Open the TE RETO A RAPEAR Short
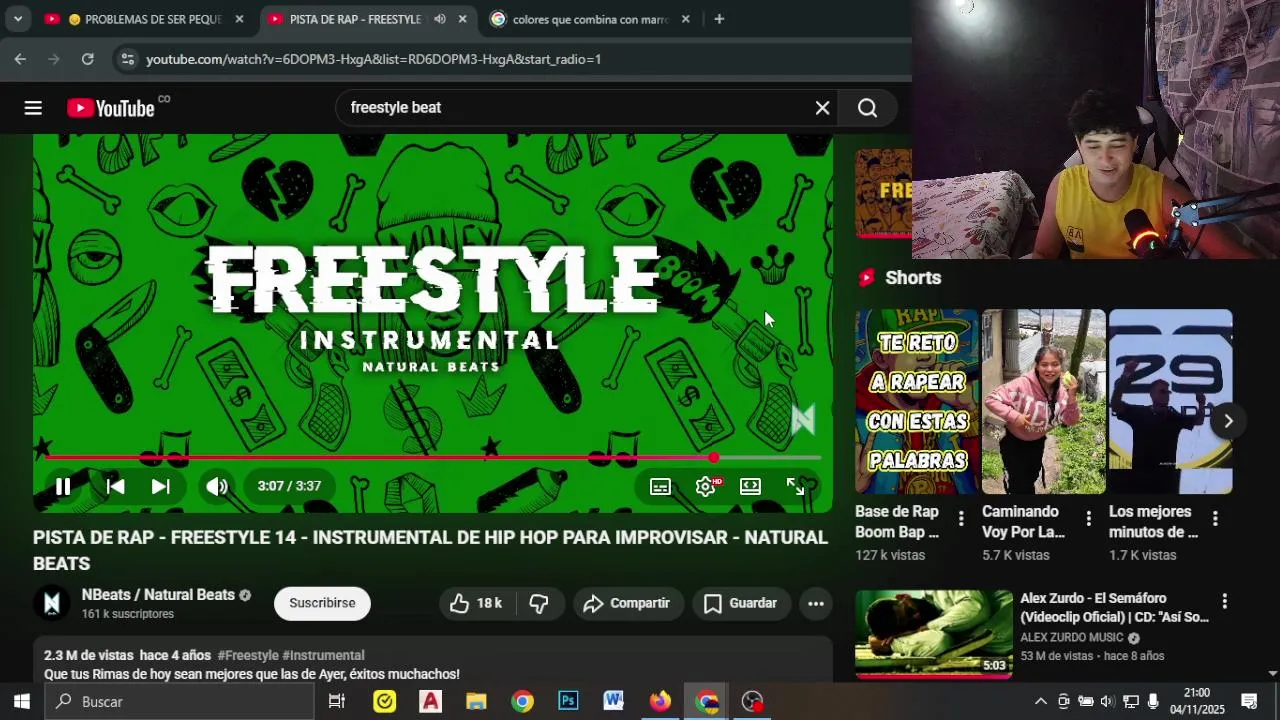 [917, 401]
